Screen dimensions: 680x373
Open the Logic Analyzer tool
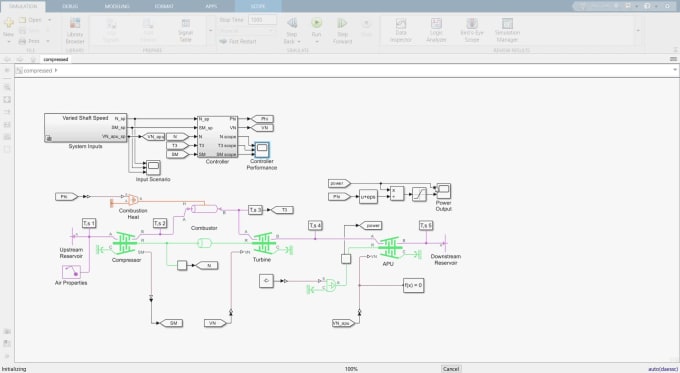436,30
